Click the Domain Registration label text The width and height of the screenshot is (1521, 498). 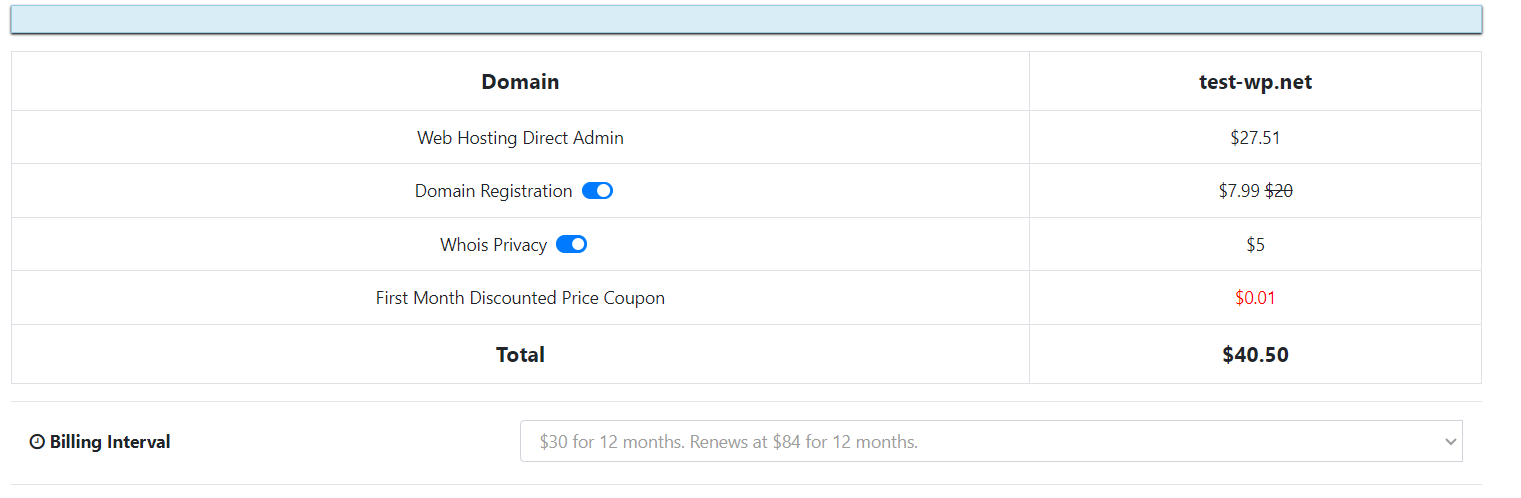[x=494, y=191]
